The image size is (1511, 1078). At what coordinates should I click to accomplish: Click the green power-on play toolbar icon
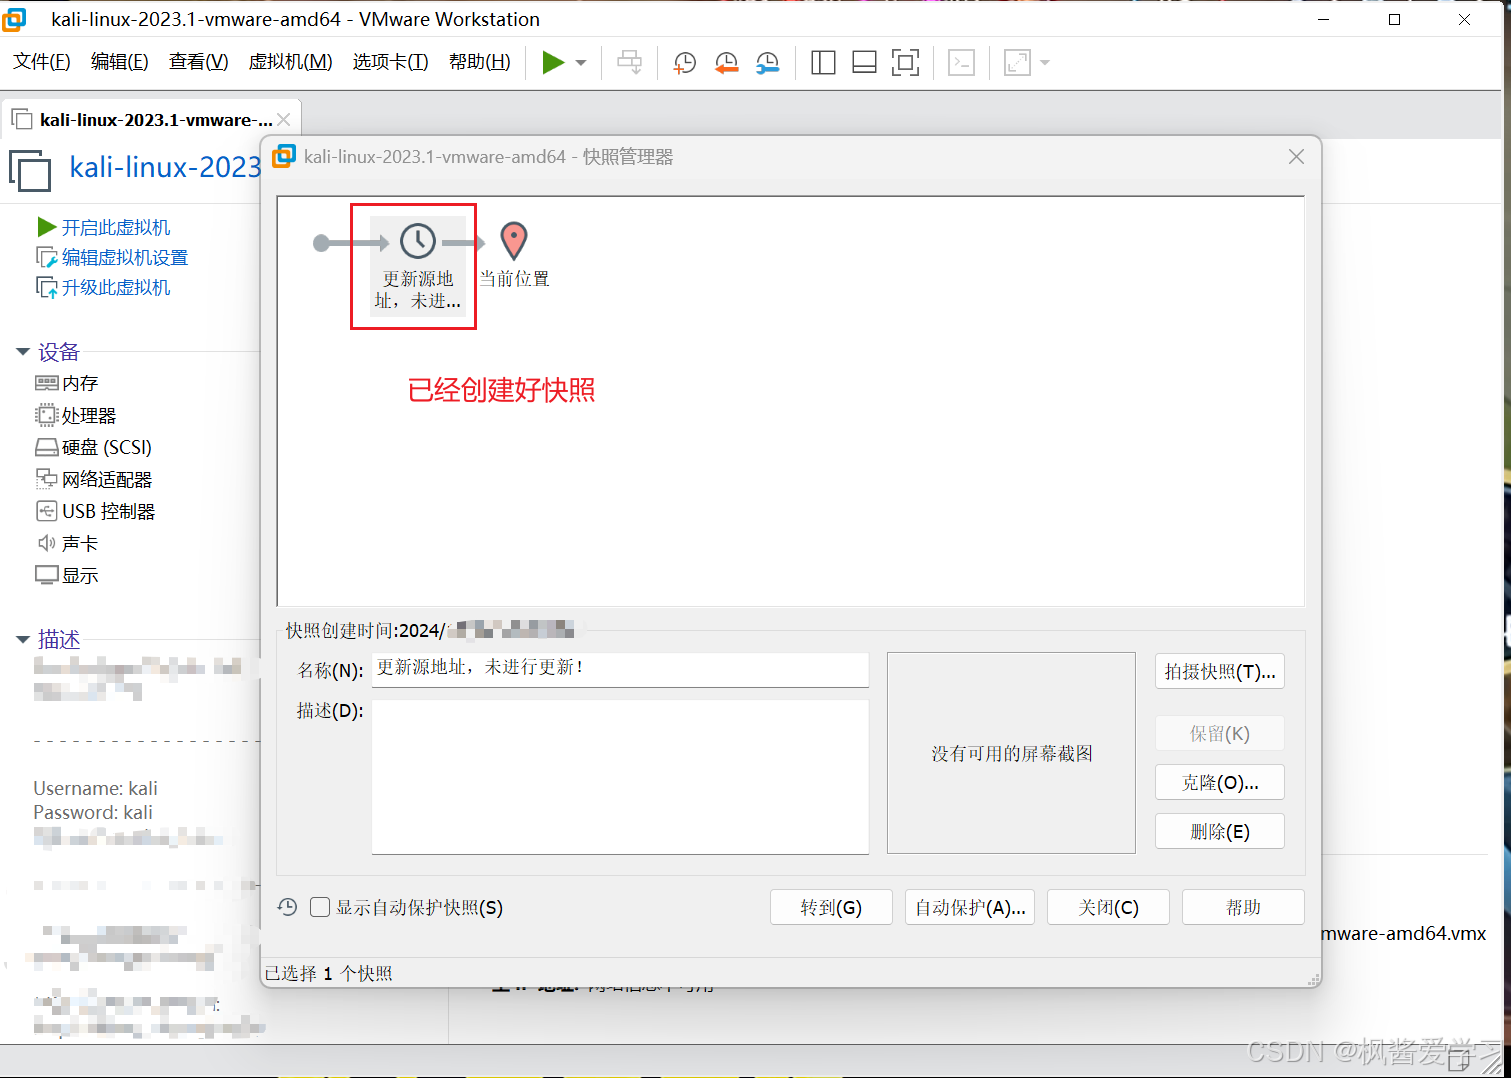[553, 63]
